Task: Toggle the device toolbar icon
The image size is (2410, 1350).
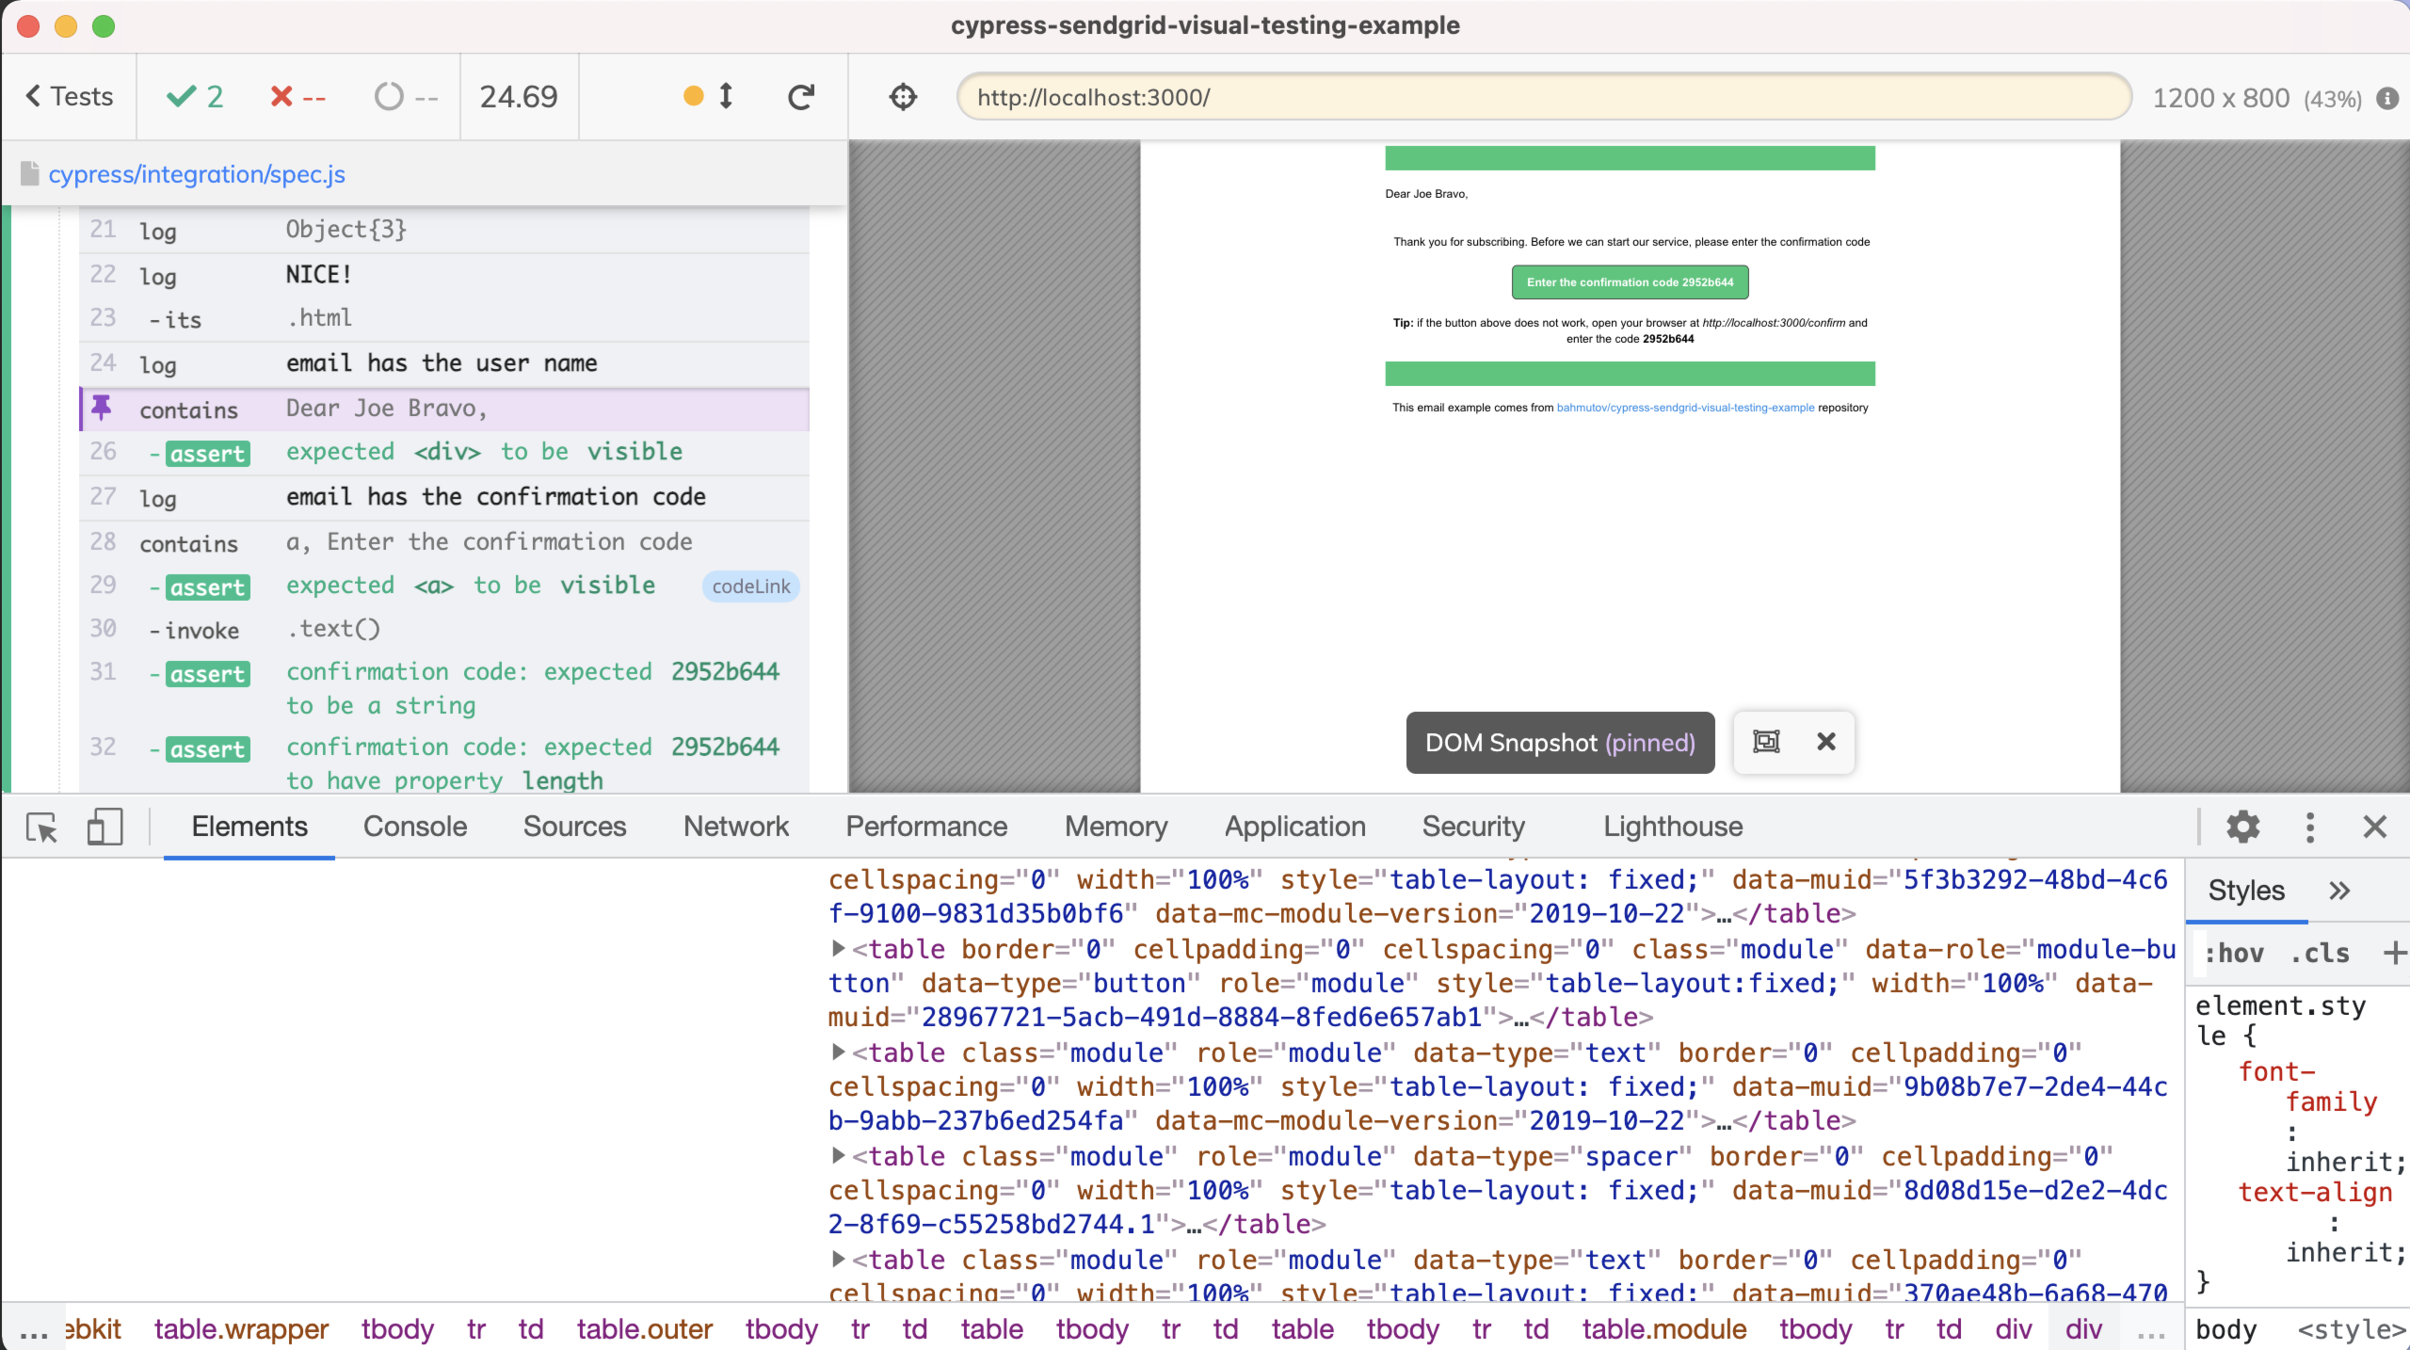Action: pyautogui.click(x=104, y=827)
